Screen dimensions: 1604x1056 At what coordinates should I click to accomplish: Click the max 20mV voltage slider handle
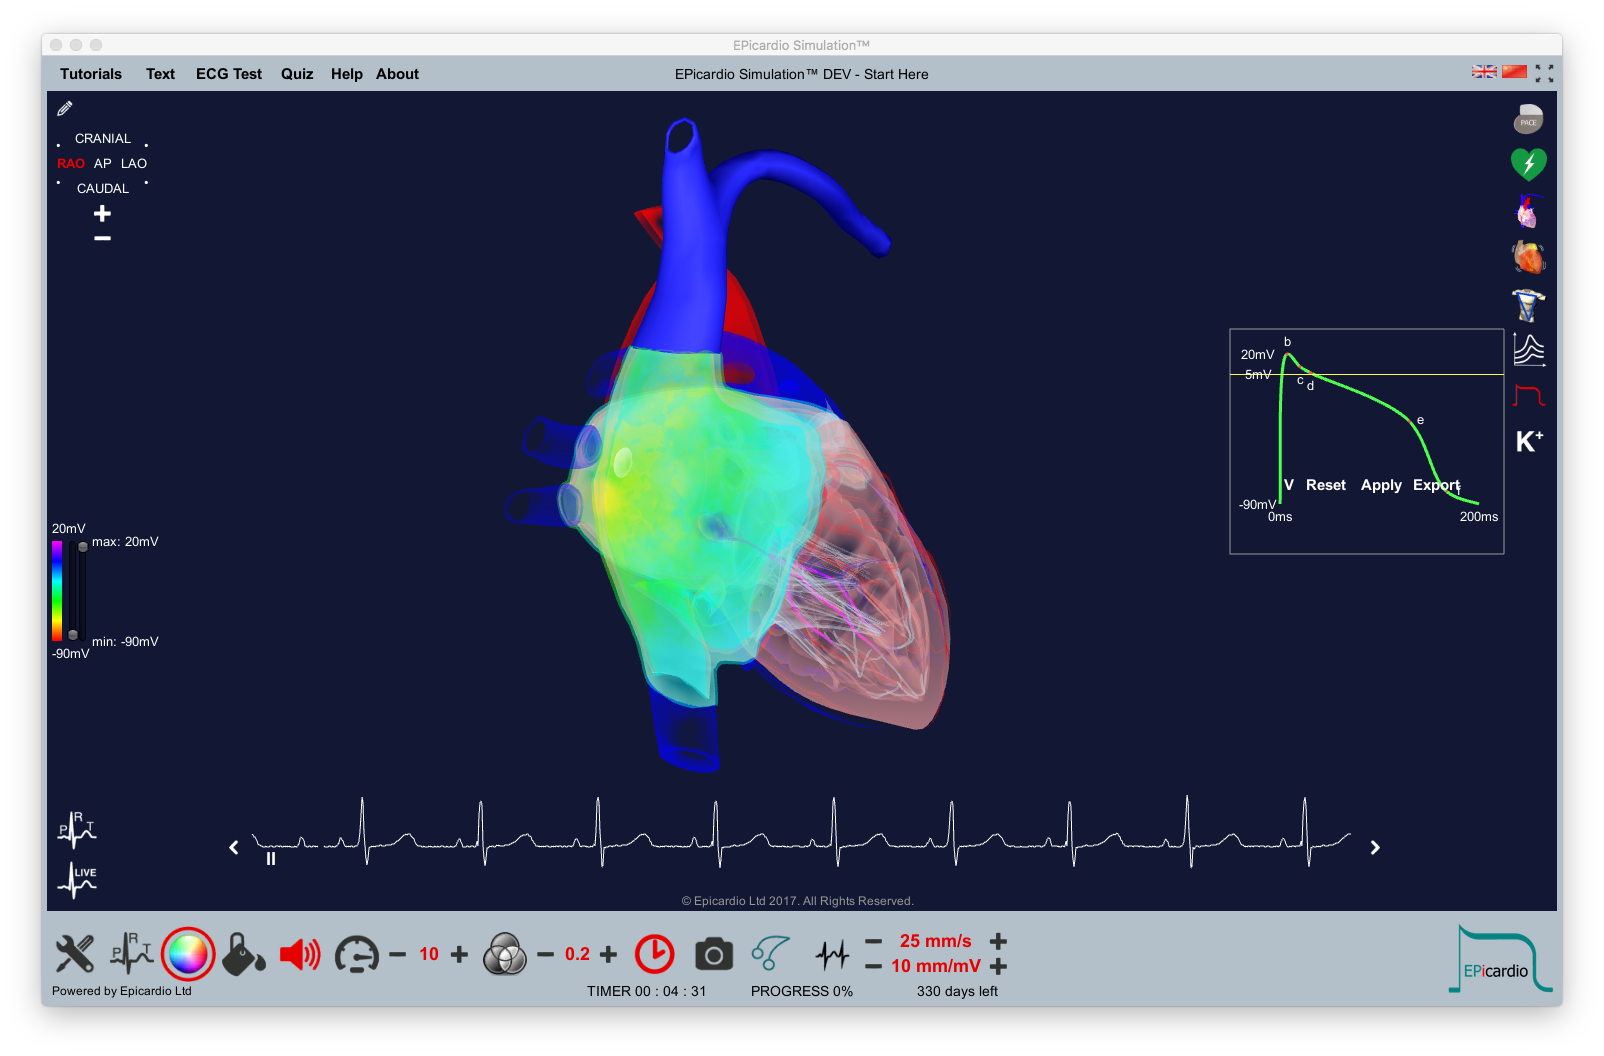[83, 547]
